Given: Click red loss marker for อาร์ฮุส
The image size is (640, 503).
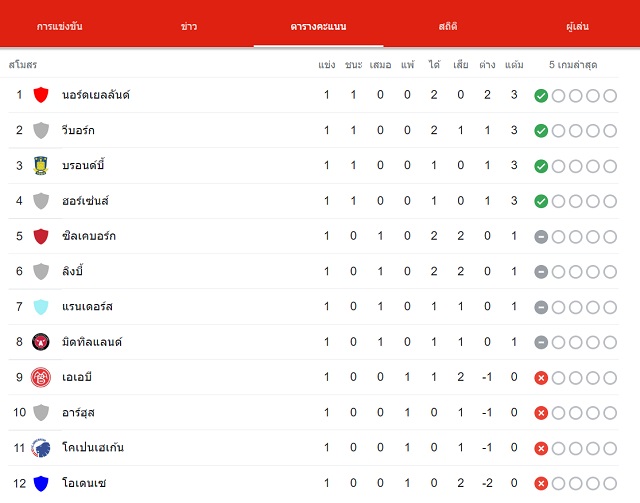Looking at the screenshot, I should click(541, 413).
